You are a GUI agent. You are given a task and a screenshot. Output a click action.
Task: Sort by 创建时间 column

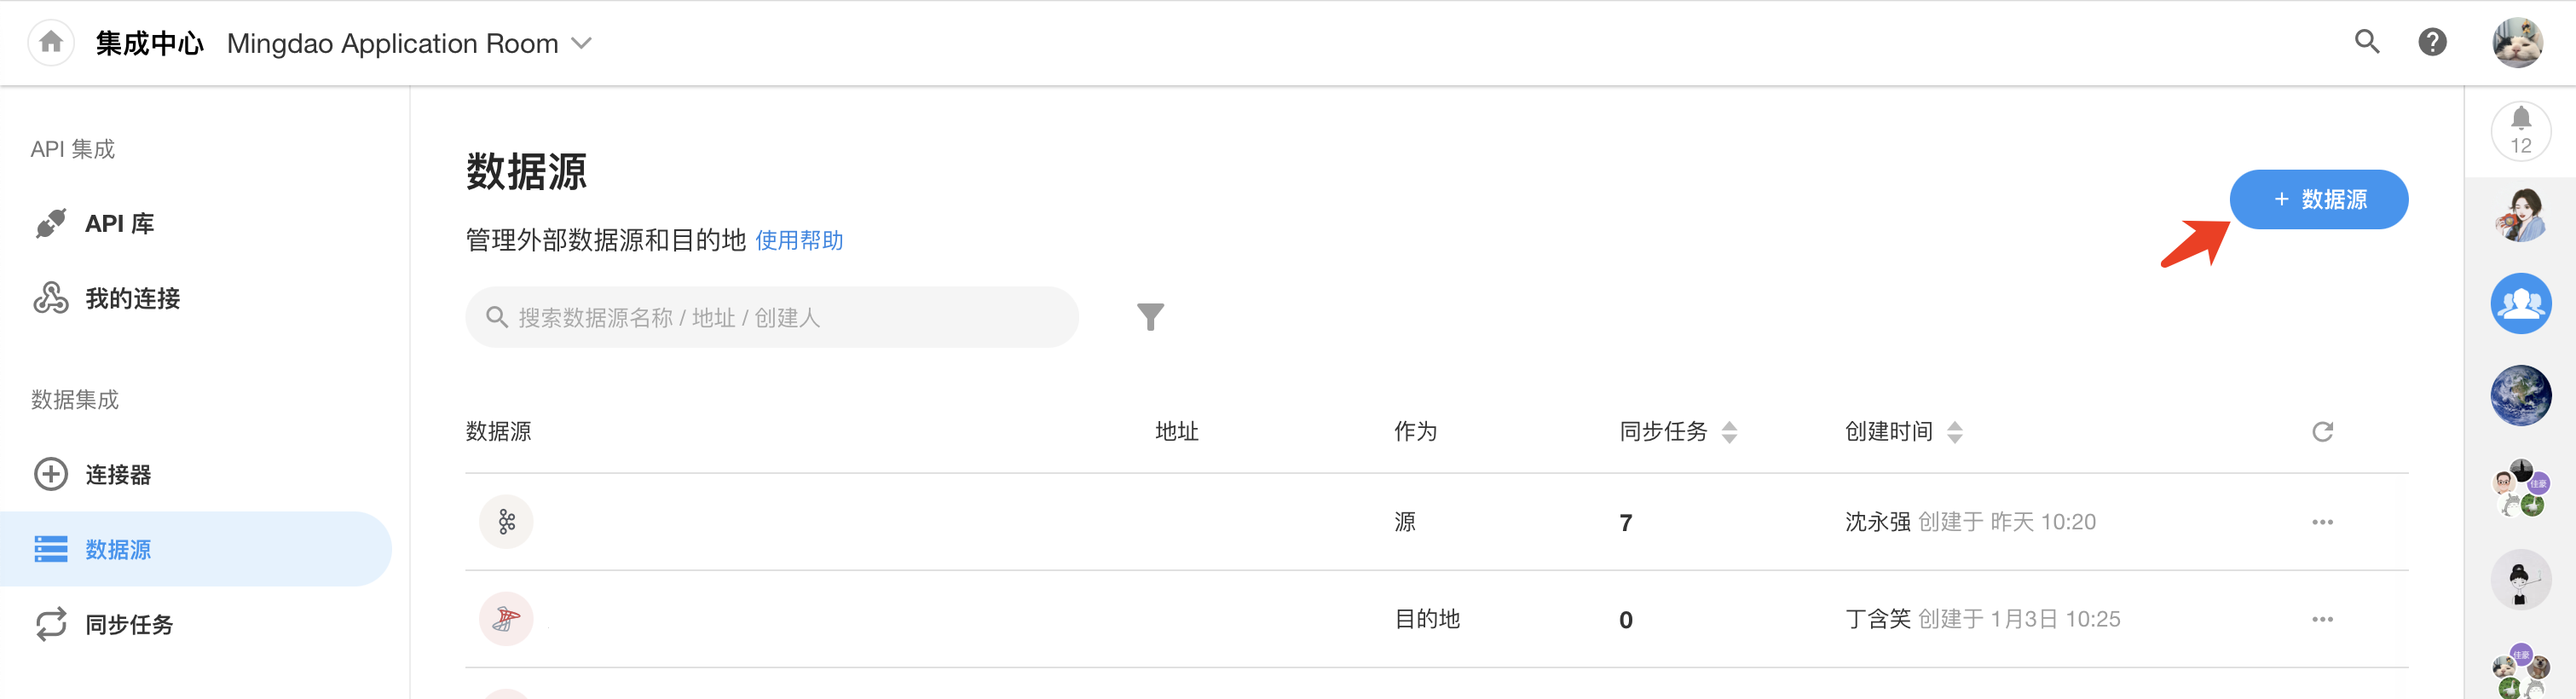coord(1954,432)
